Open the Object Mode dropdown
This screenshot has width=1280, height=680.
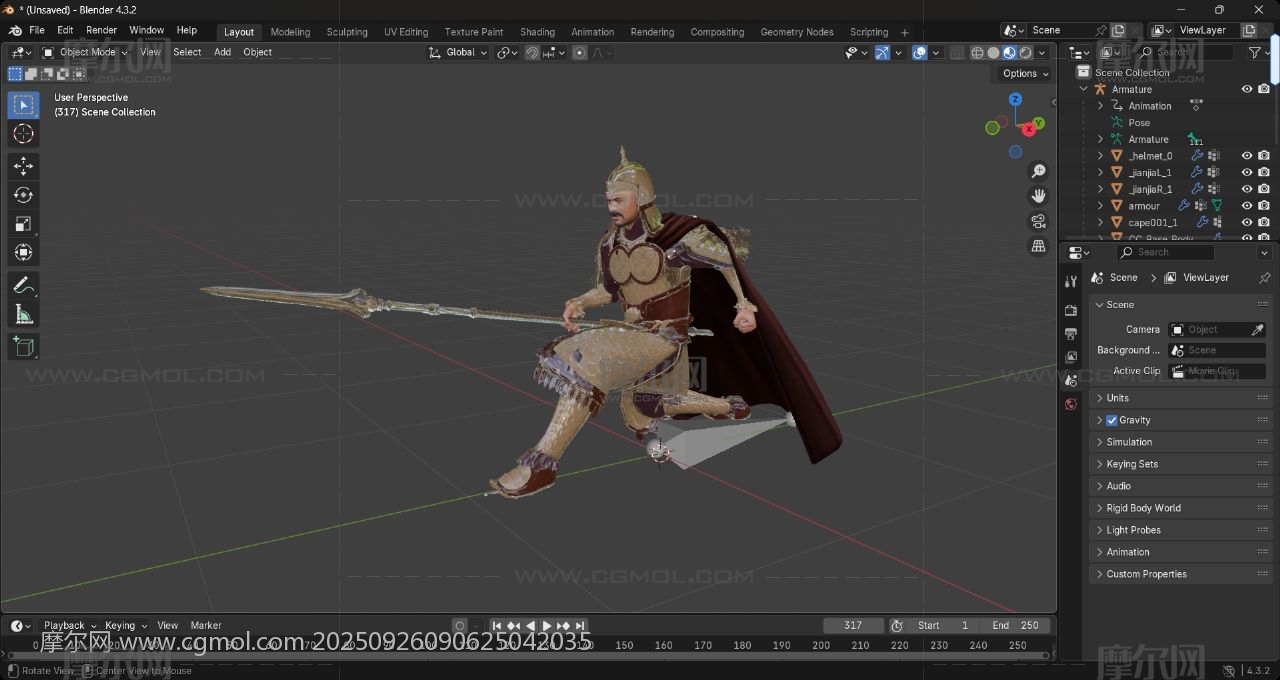coord(86,52)
